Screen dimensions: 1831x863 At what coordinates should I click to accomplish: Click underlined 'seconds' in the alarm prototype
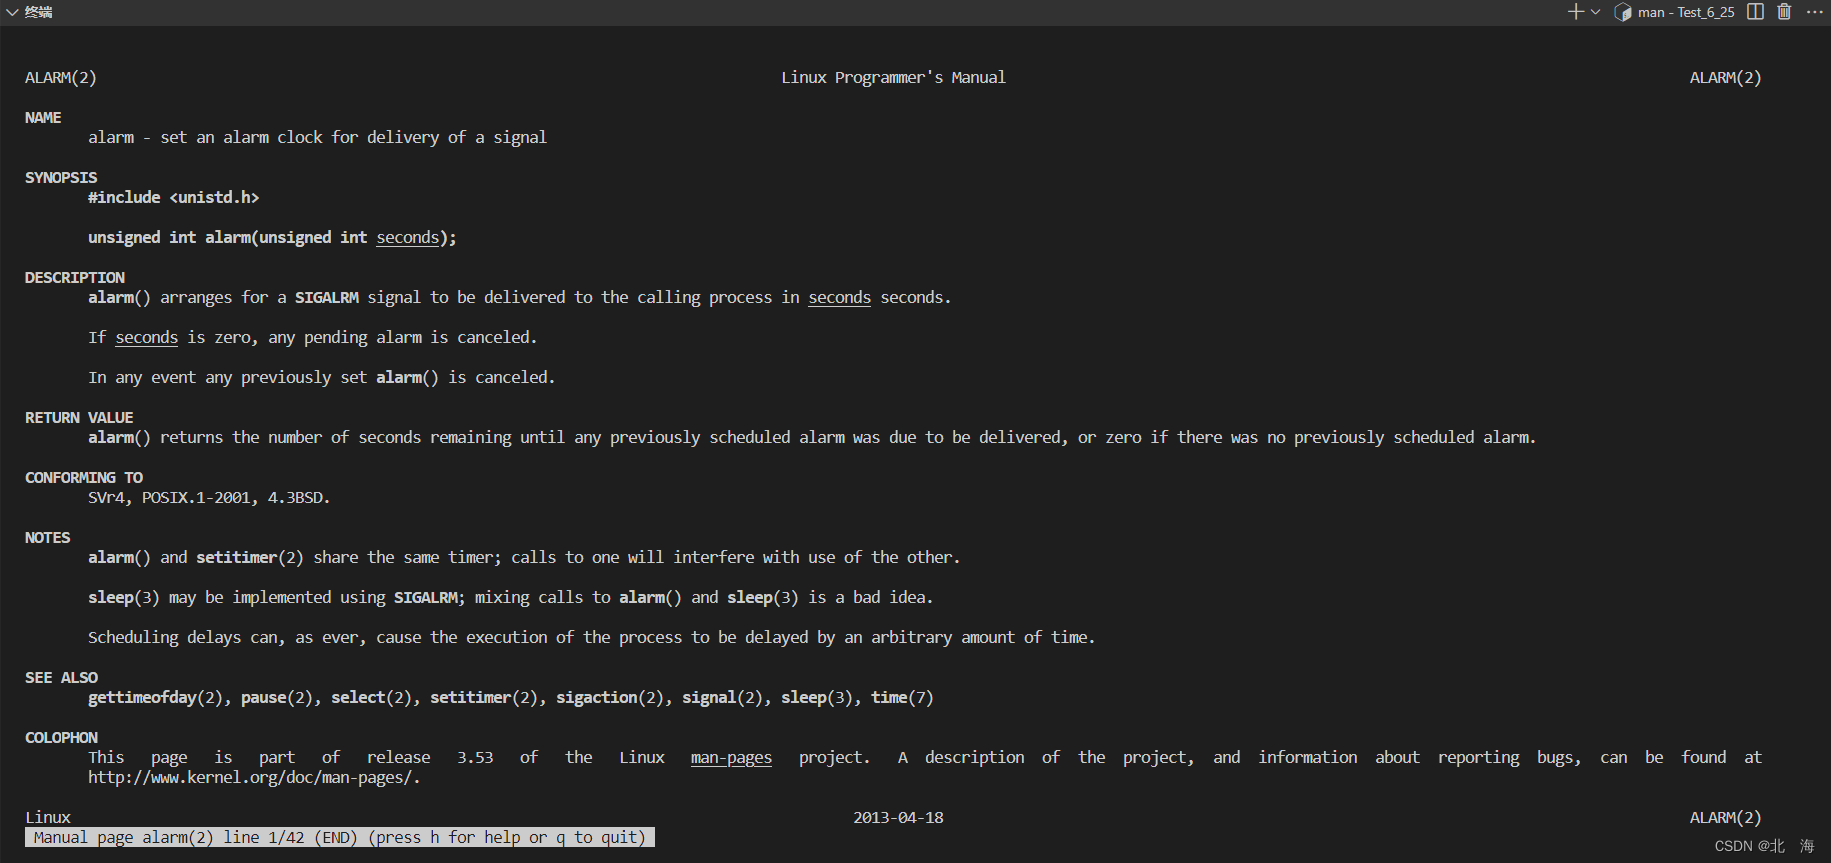407,237
